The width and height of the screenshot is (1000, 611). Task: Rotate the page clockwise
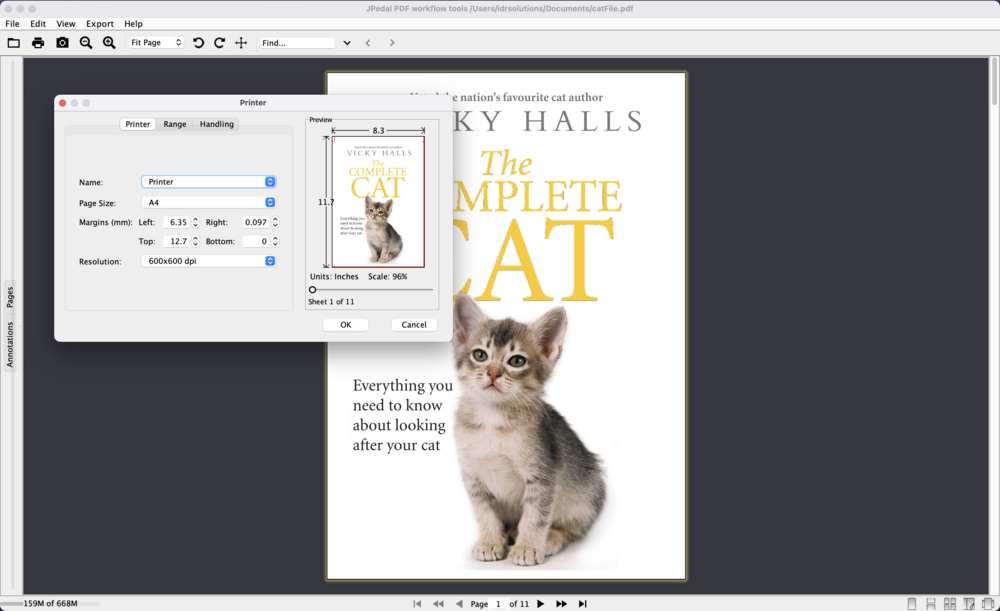click(x=219, y=43)
